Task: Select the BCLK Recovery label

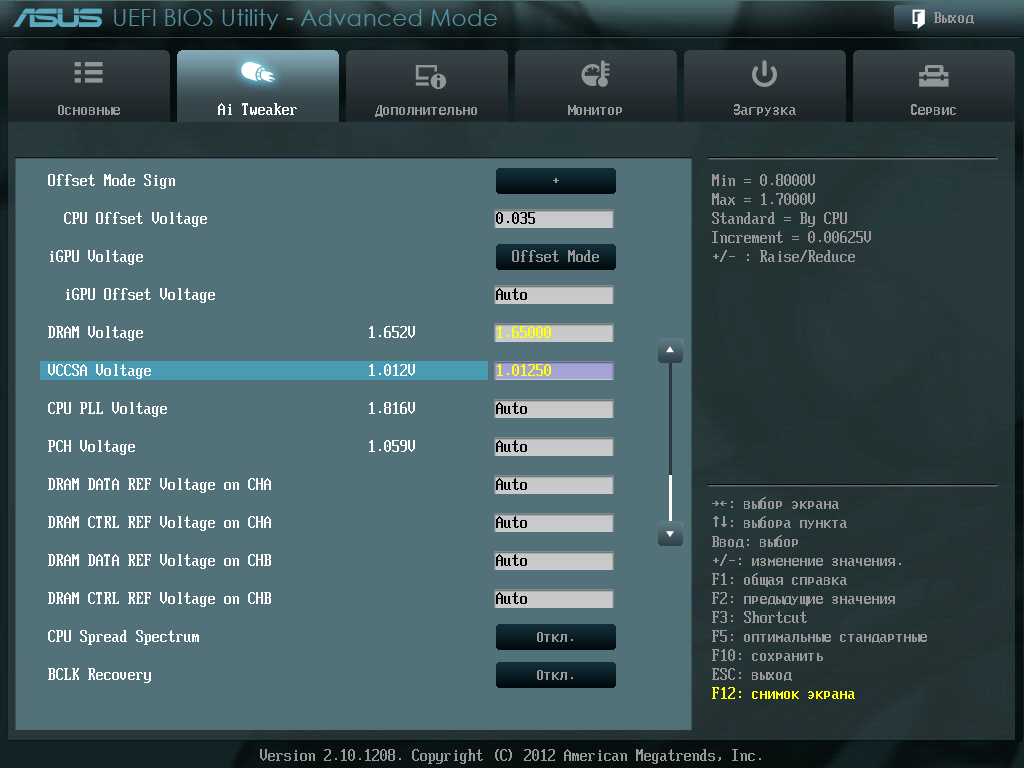Action: 99,675
